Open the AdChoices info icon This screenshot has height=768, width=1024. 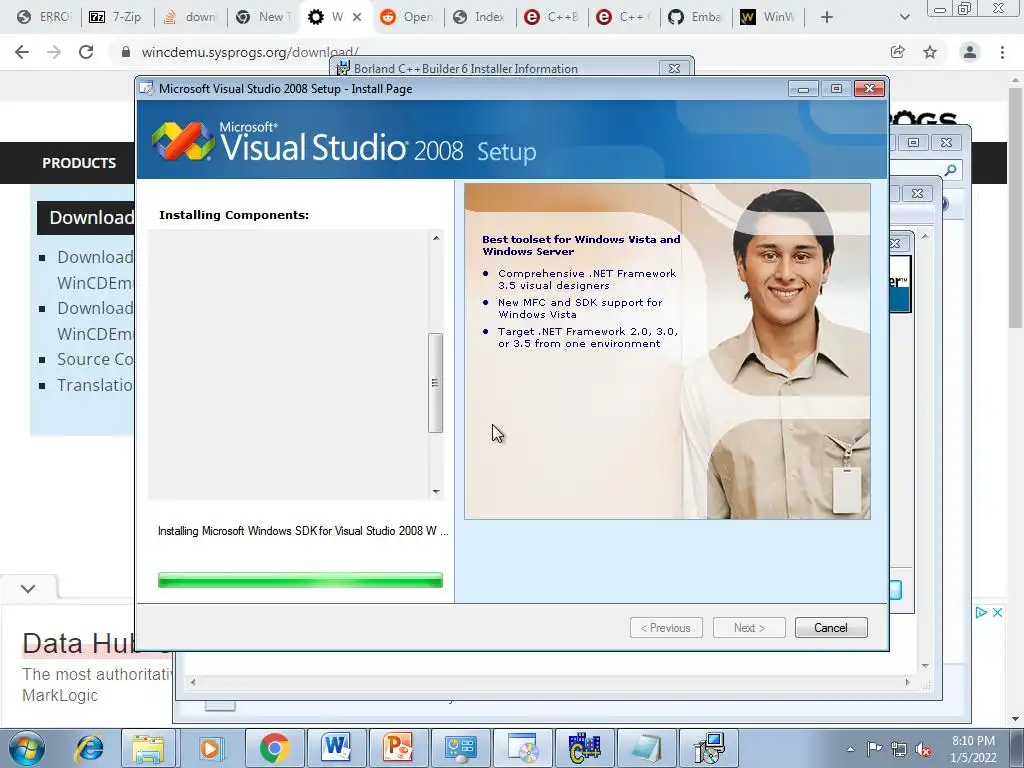point(981,612)
